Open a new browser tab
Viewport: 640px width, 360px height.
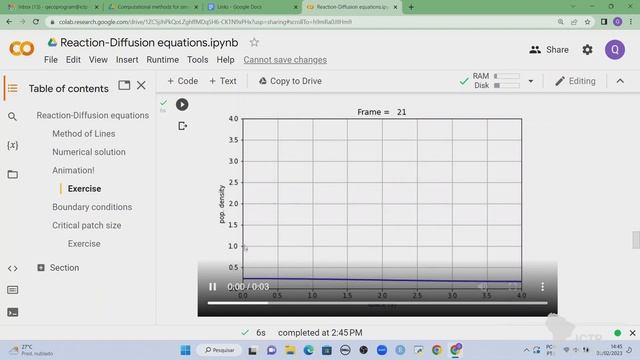point(411,7)
